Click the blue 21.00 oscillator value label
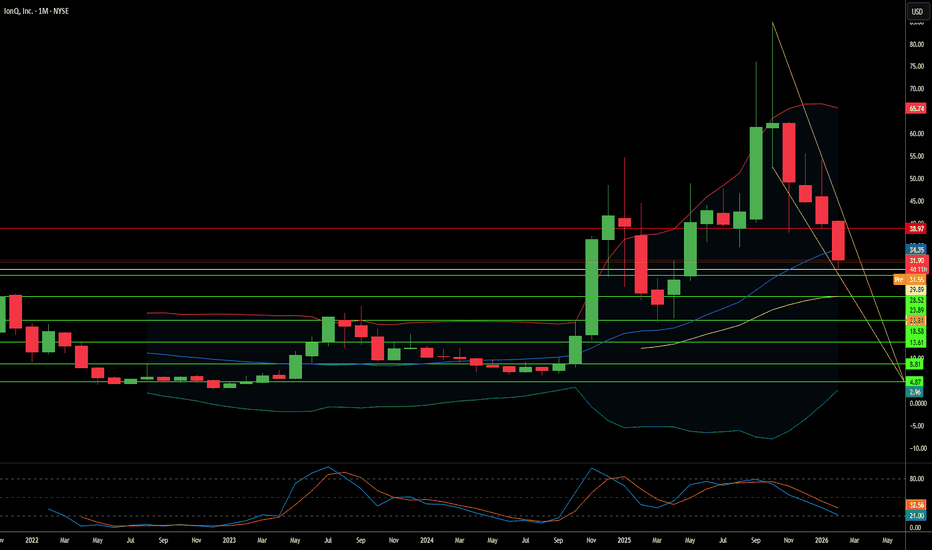932x550 pixels. point(916,516)
